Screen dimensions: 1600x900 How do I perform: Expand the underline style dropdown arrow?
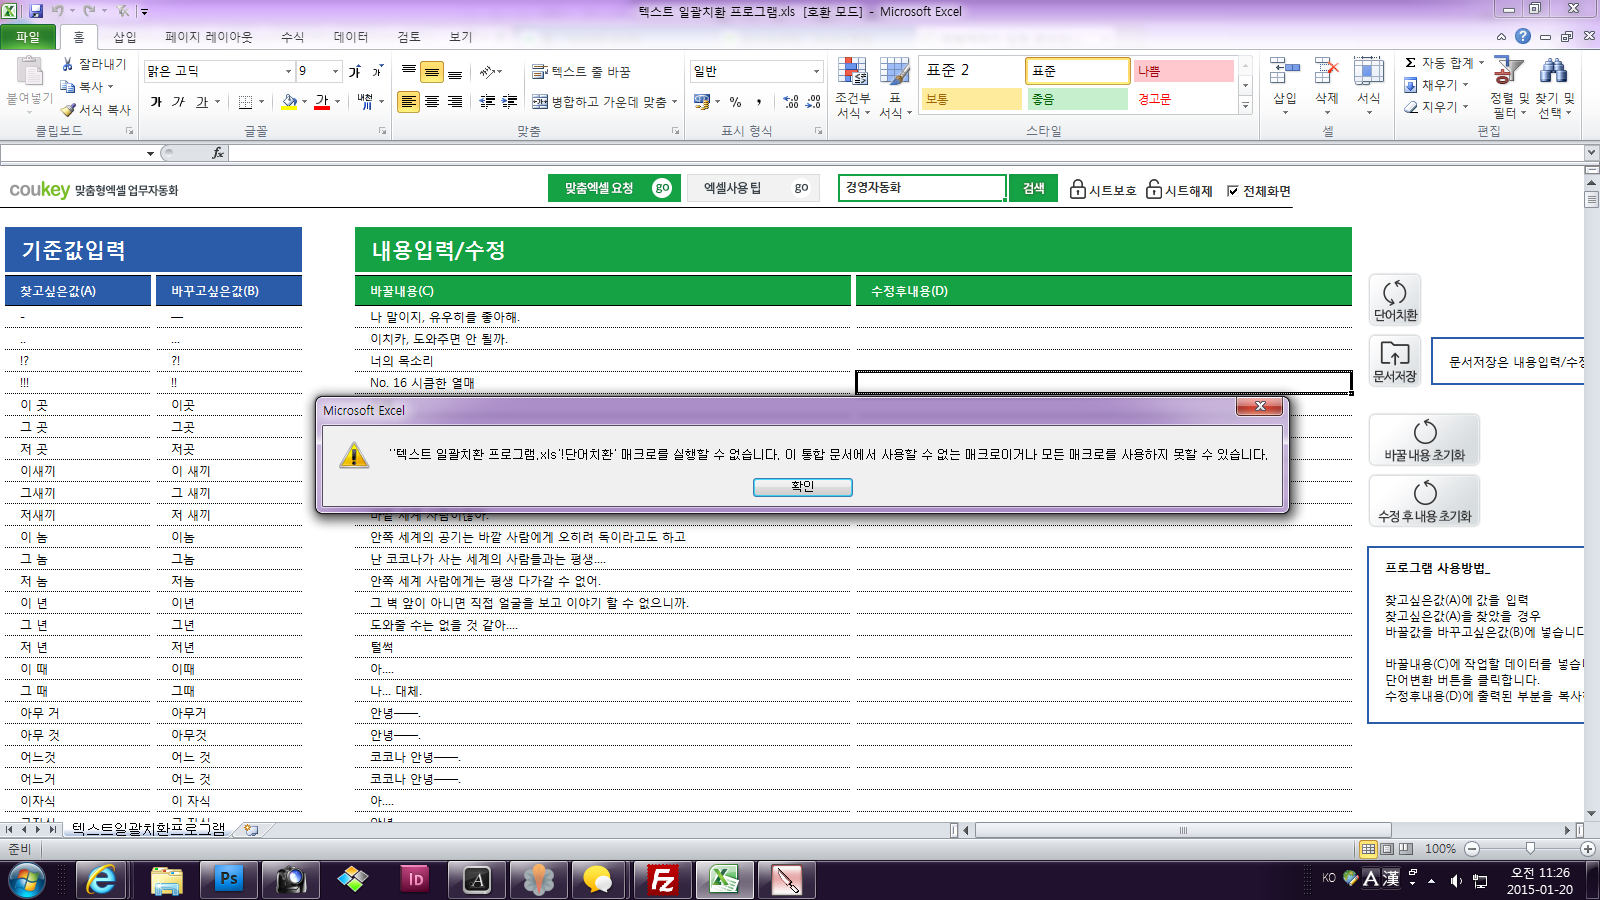(217, 102)
